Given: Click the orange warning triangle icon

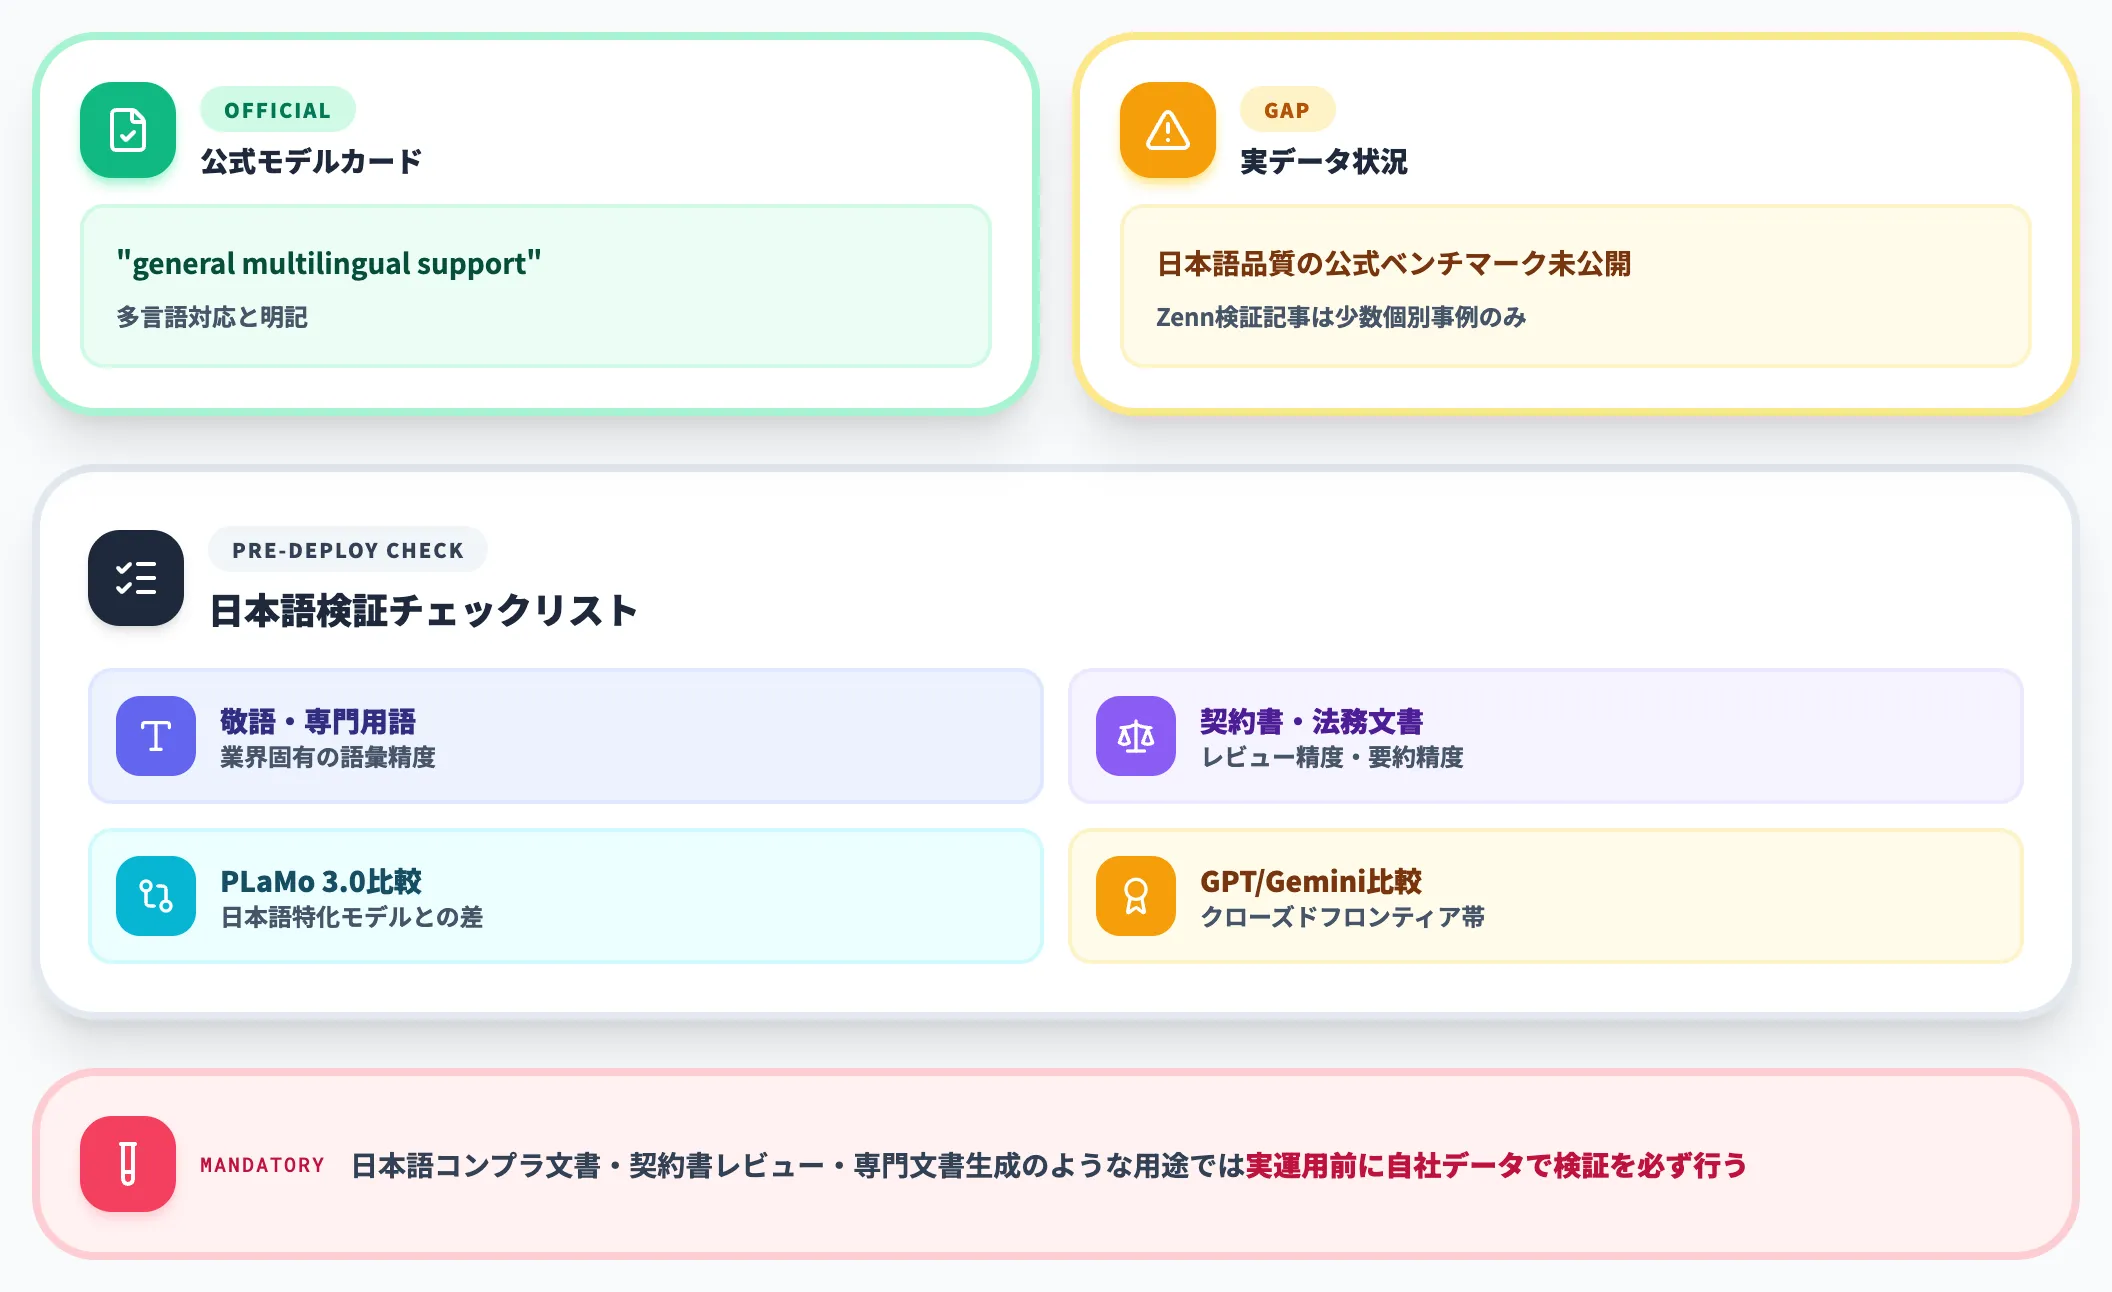Looking at the screenshot, I should tap(1168, 130).
